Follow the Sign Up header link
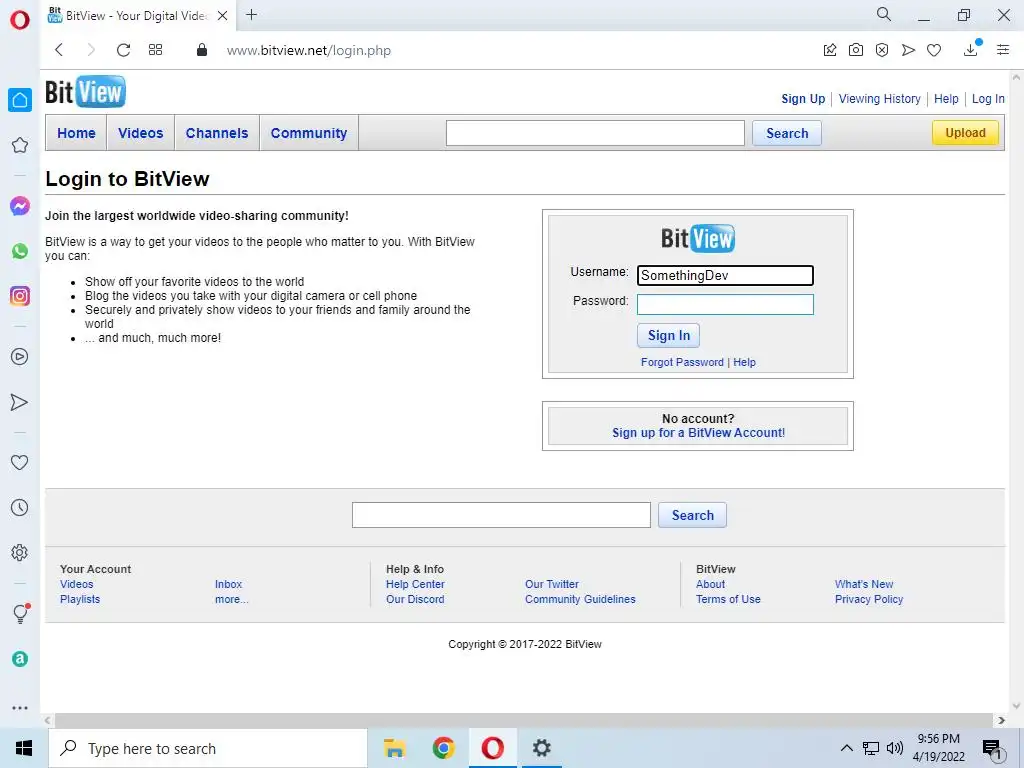1024x768 pixels. point(803,99)
